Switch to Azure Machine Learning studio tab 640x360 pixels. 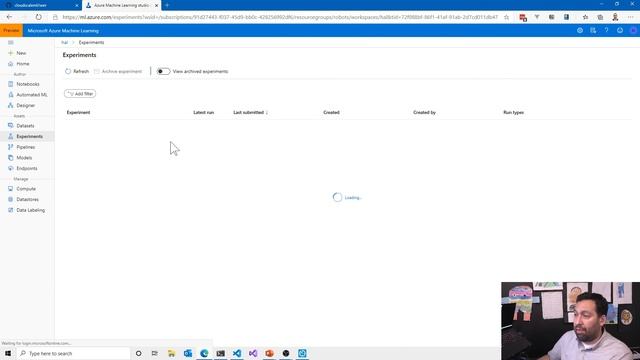click(x=121, y=5)
